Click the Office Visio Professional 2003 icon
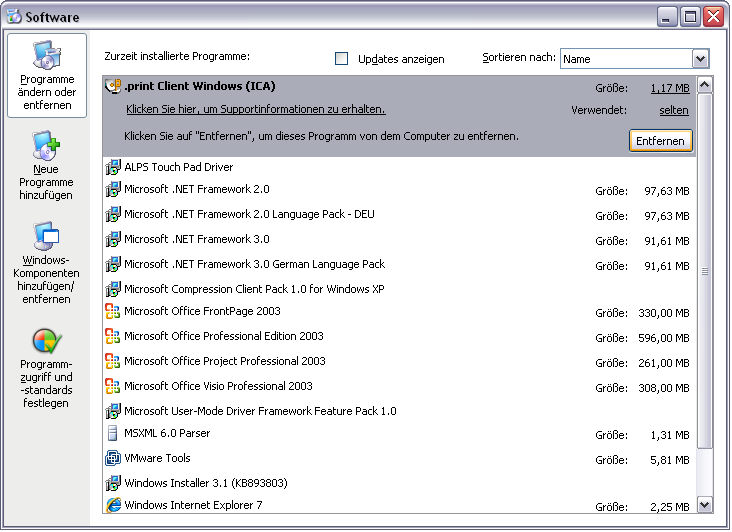The height and width of the screenshot is (532, 732). (x=113, y=386)
